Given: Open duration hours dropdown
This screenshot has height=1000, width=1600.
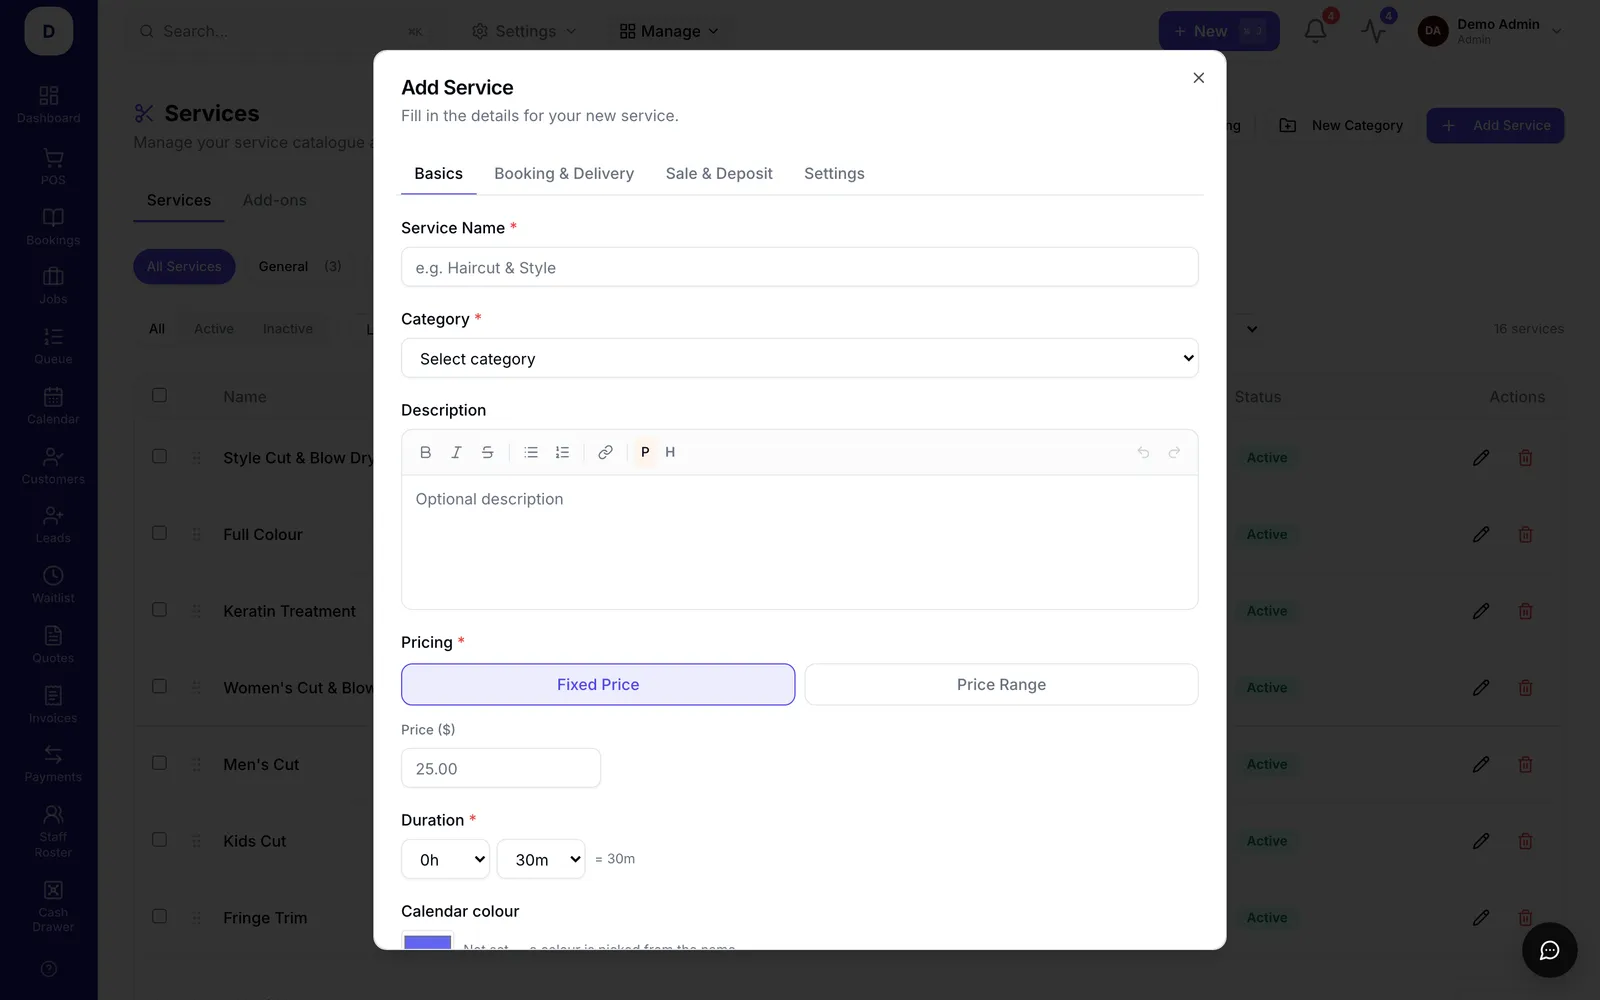Looking at the screenshot, I should pyautogui.click(x=445, y=859).
